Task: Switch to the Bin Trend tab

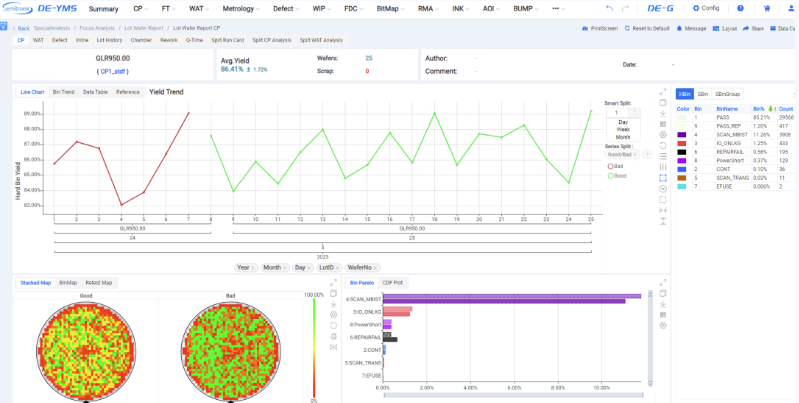Action: 64,92
